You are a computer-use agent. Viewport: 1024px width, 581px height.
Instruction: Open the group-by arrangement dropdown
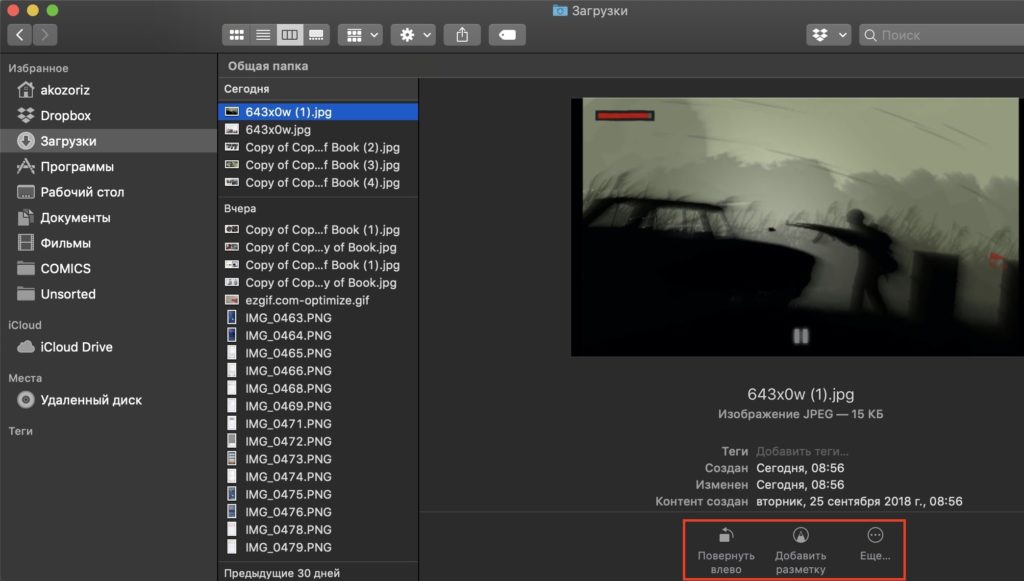coord(360,35)
